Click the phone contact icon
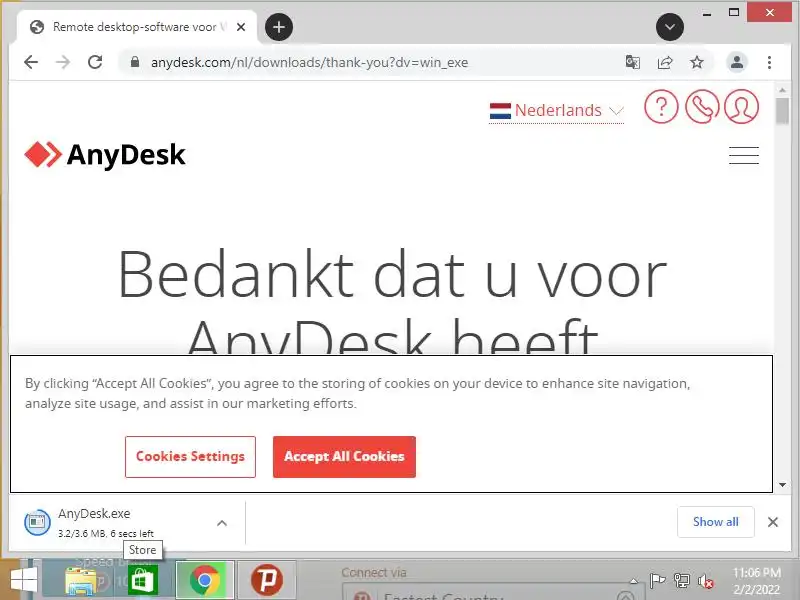The width and height of the screenshot is (800, 600). 702,107
